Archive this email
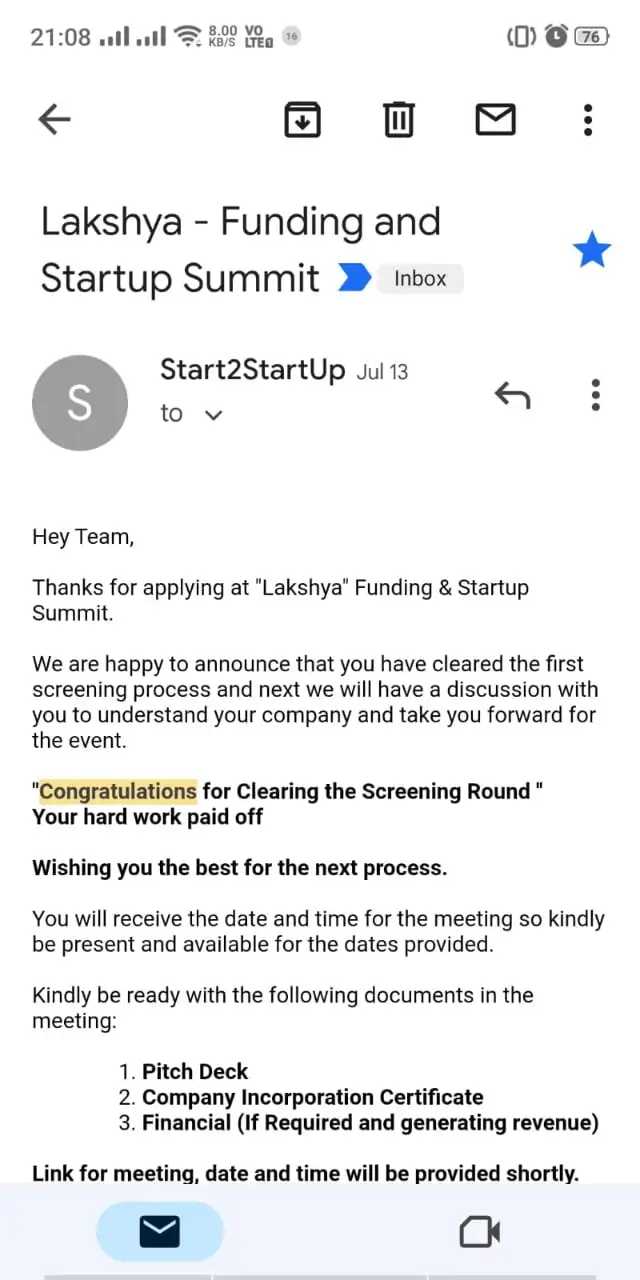Screen dimensions: 640x1280 [303, 120]
